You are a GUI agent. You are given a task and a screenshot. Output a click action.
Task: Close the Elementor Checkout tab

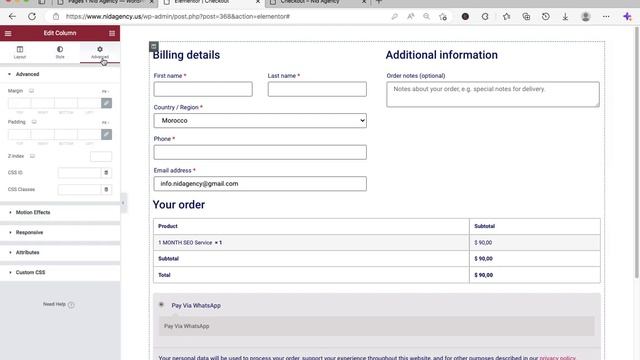[258, 2]
